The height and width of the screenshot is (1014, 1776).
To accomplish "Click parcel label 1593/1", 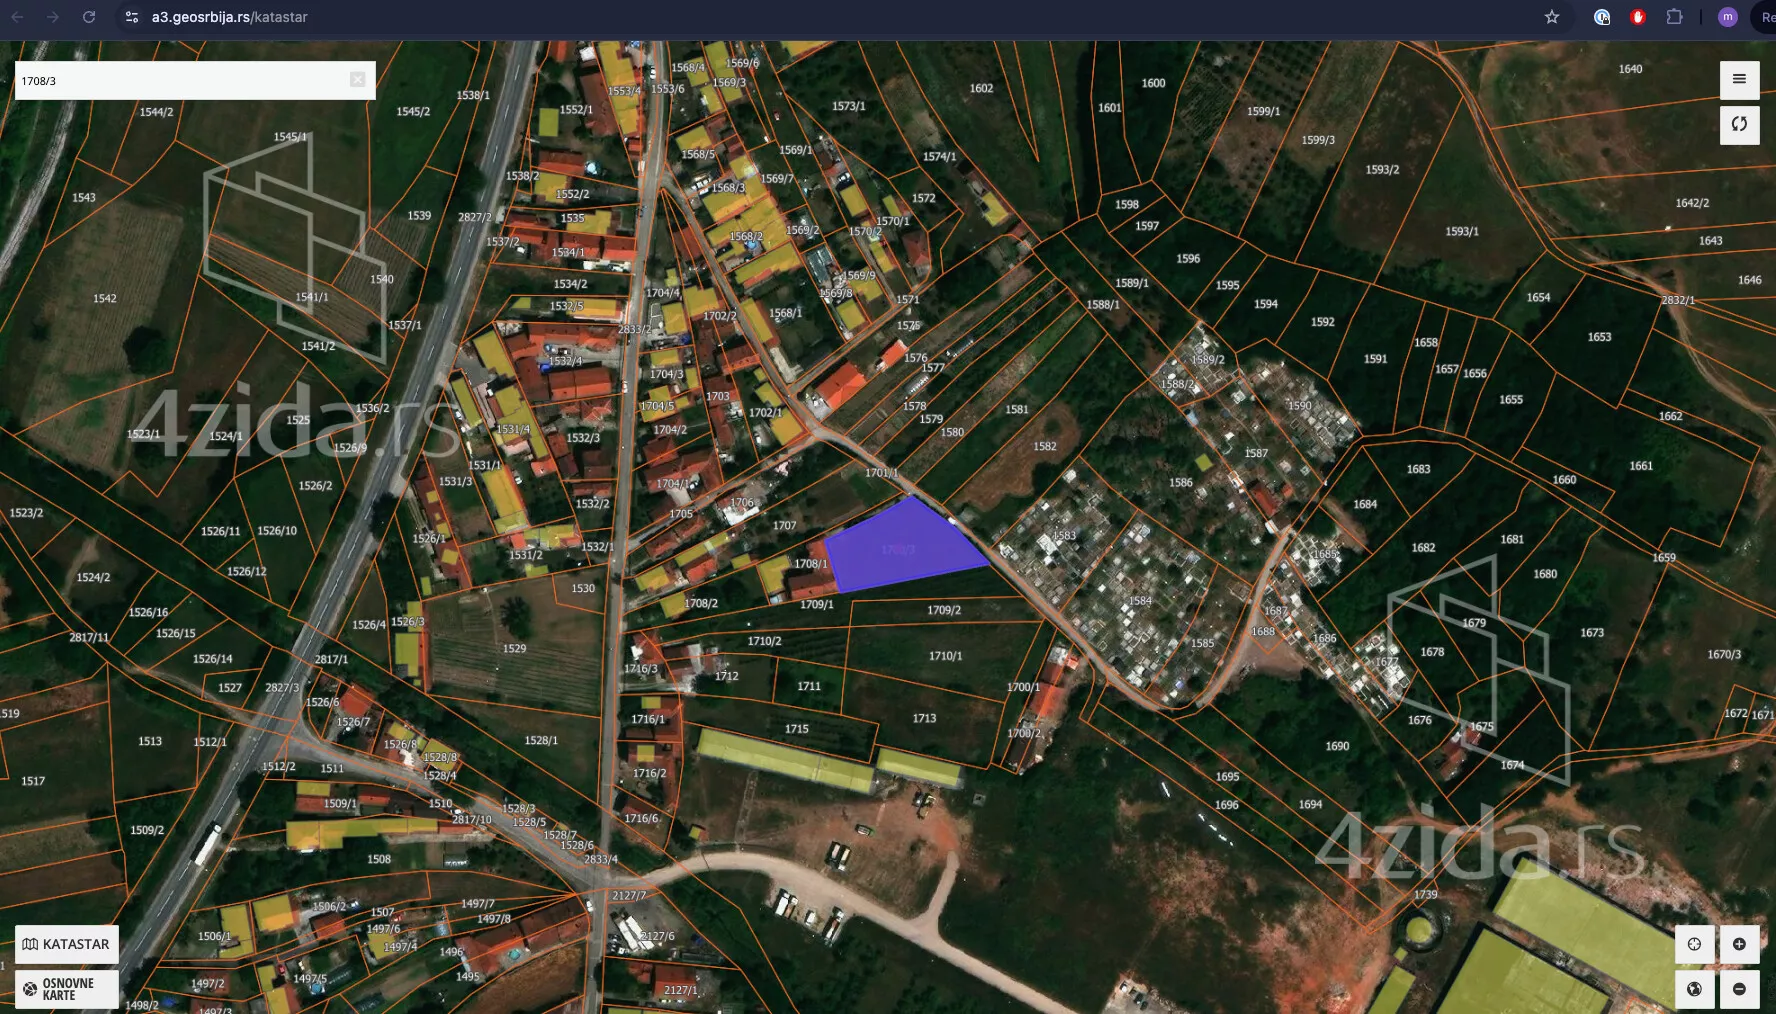I will (x=1461, y=231).
